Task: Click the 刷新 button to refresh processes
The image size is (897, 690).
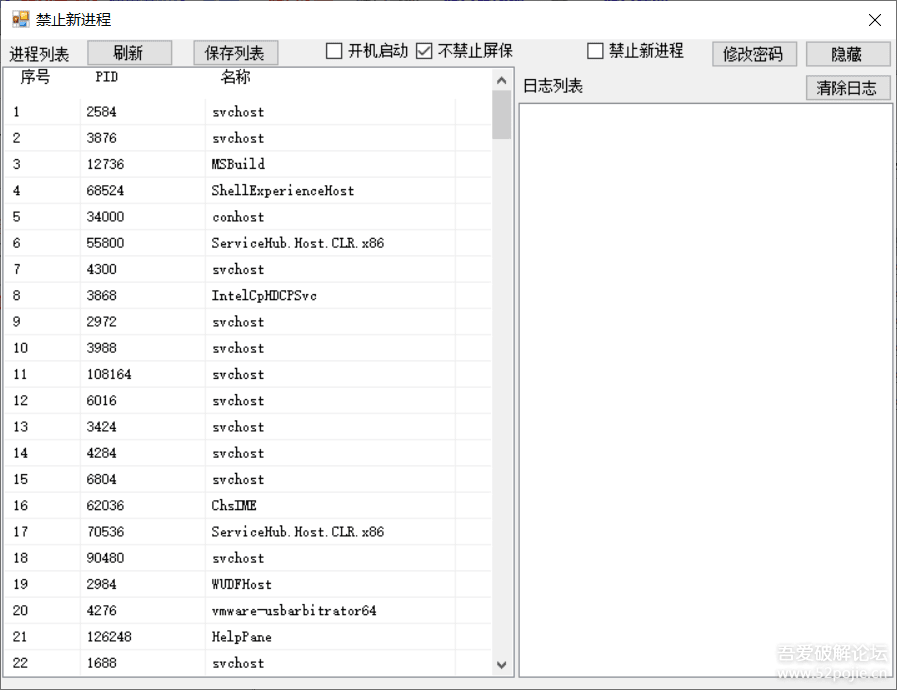Action: [129, 52]
